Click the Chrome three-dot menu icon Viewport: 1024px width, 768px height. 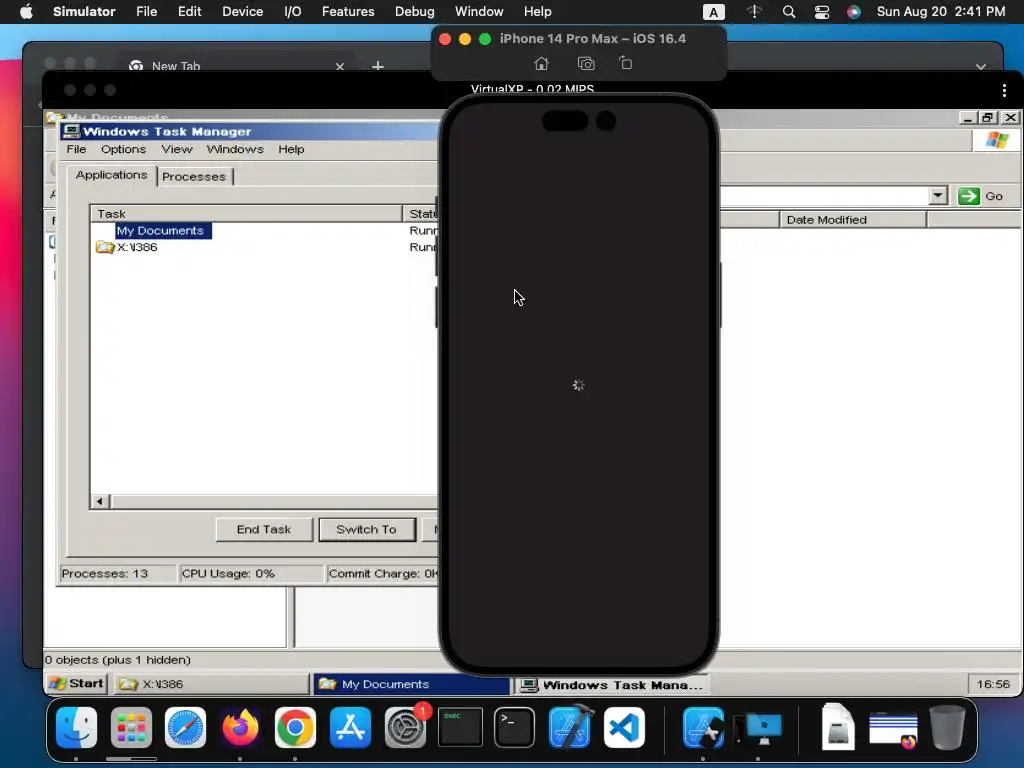(1004, 91)
